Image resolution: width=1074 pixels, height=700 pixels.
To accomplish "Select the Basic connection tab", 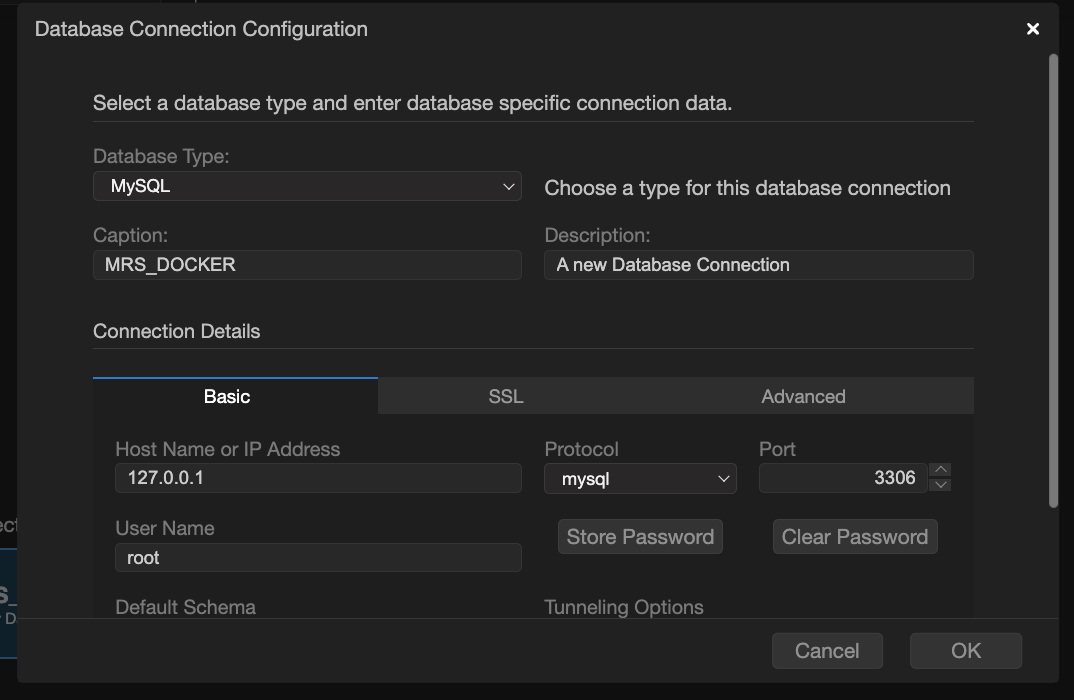I will tap(227, 396).
